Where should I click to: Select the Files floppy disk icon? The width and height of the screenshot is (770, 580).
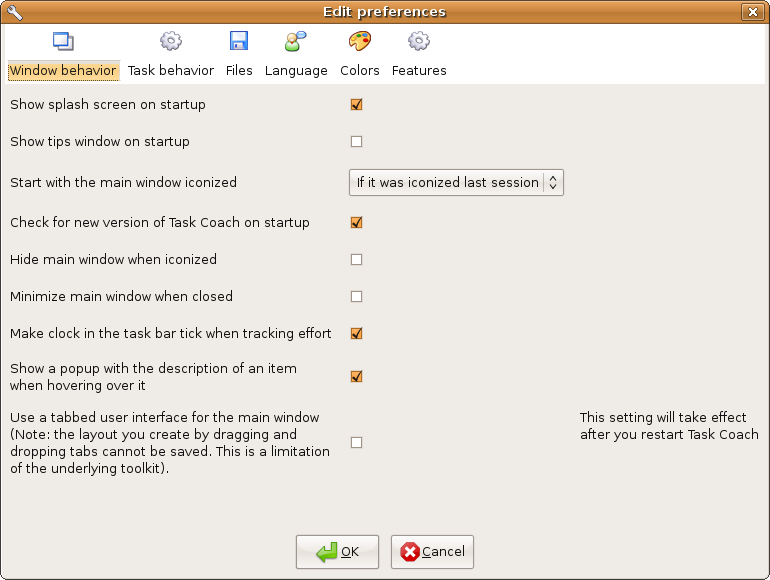239,41
